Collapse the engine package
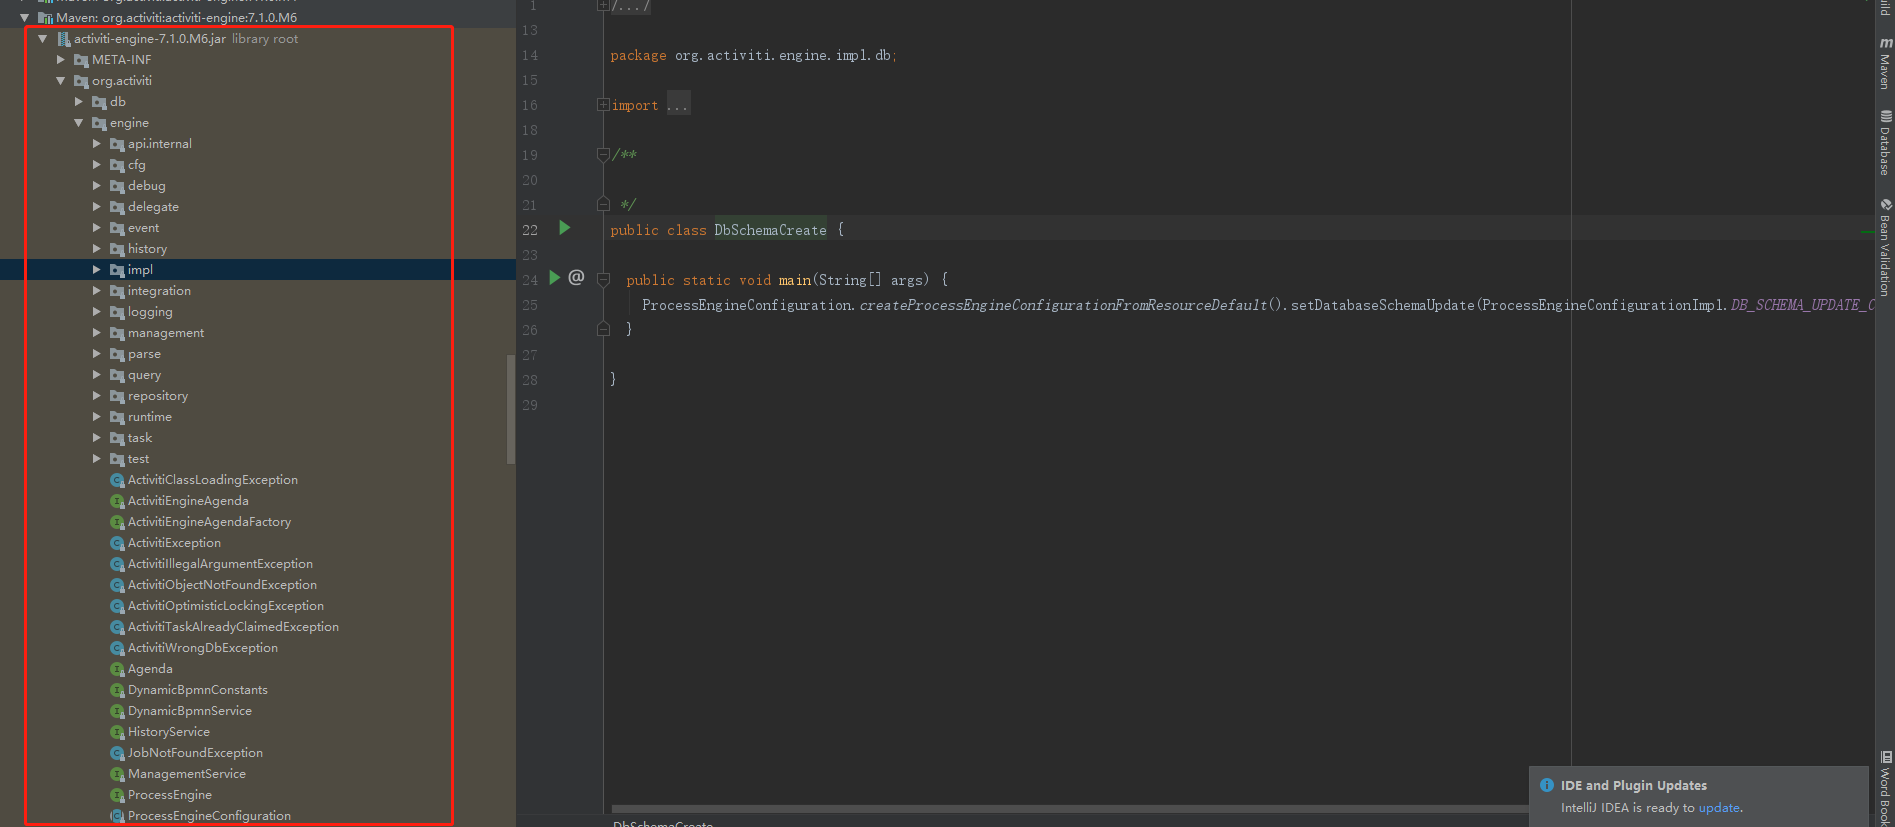The image size is (1895, 827). tap(78, 123)
